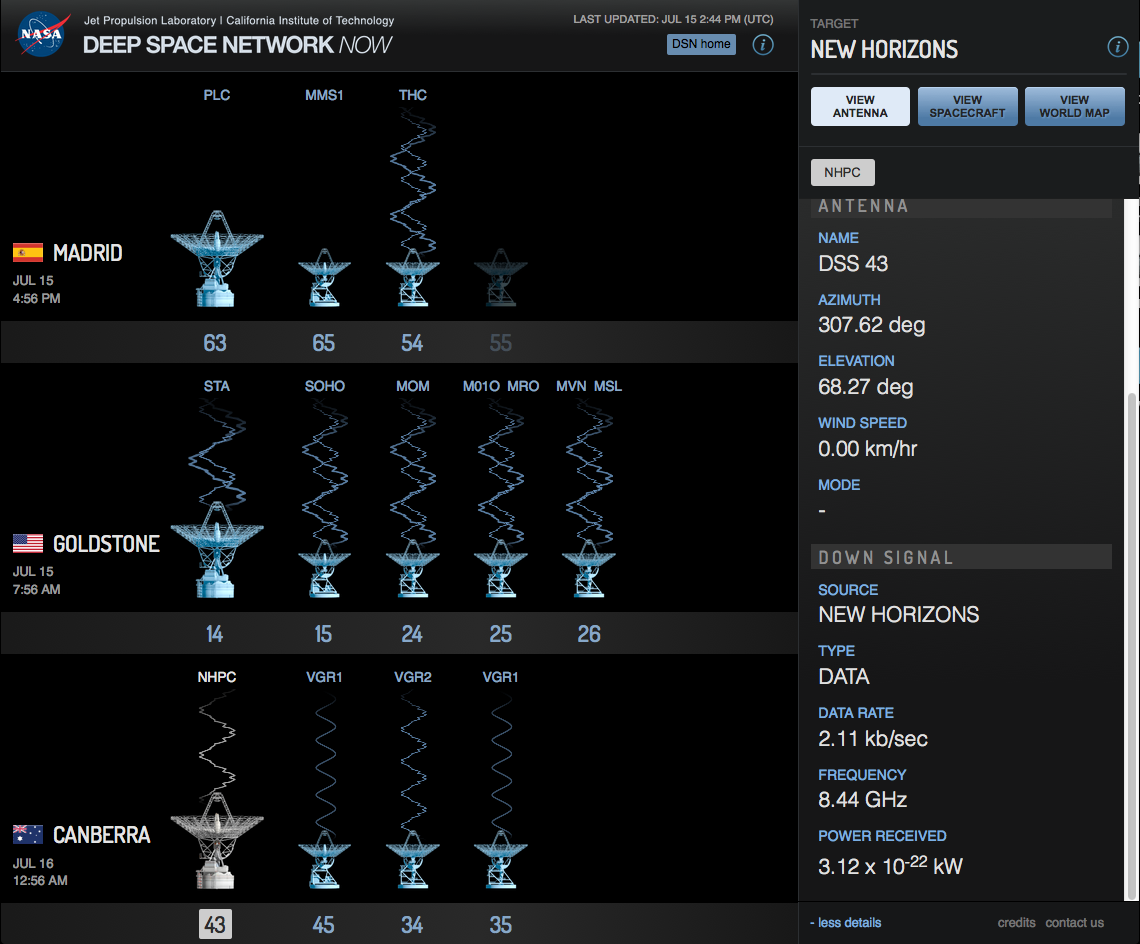Select the VGR2 spacecraft label
Image resolution: width=1140 pixels, height=944 pixels.
tap(412, 677)
